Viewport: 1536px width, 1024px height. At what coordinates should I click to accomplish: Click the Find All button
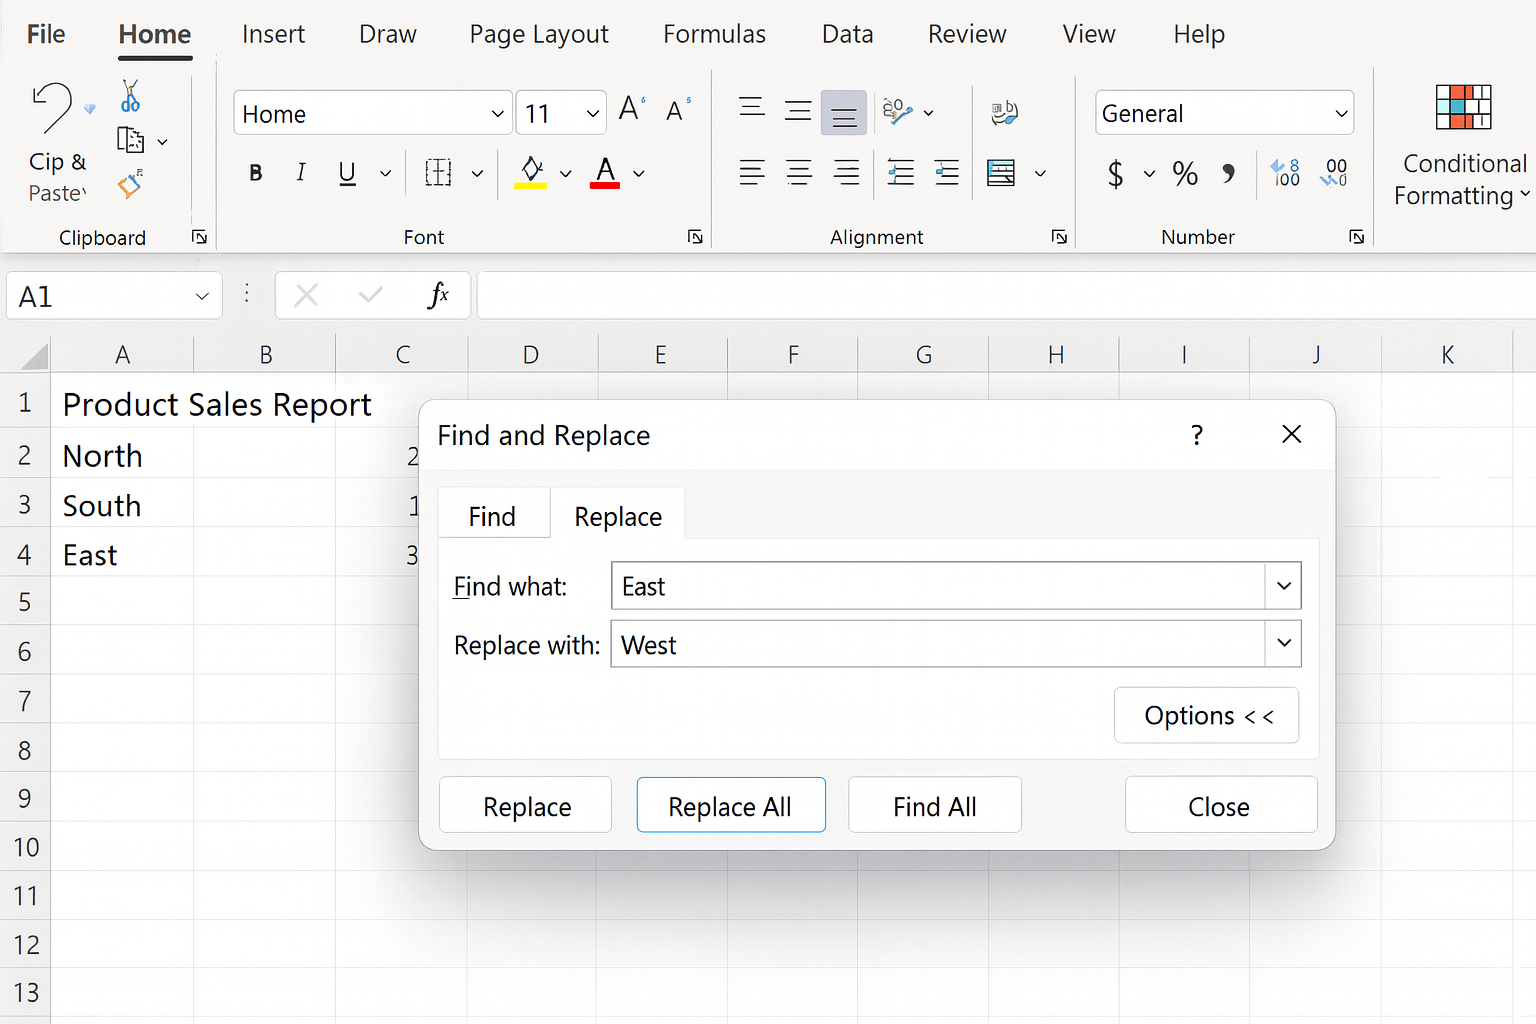[x=935, y=805]
